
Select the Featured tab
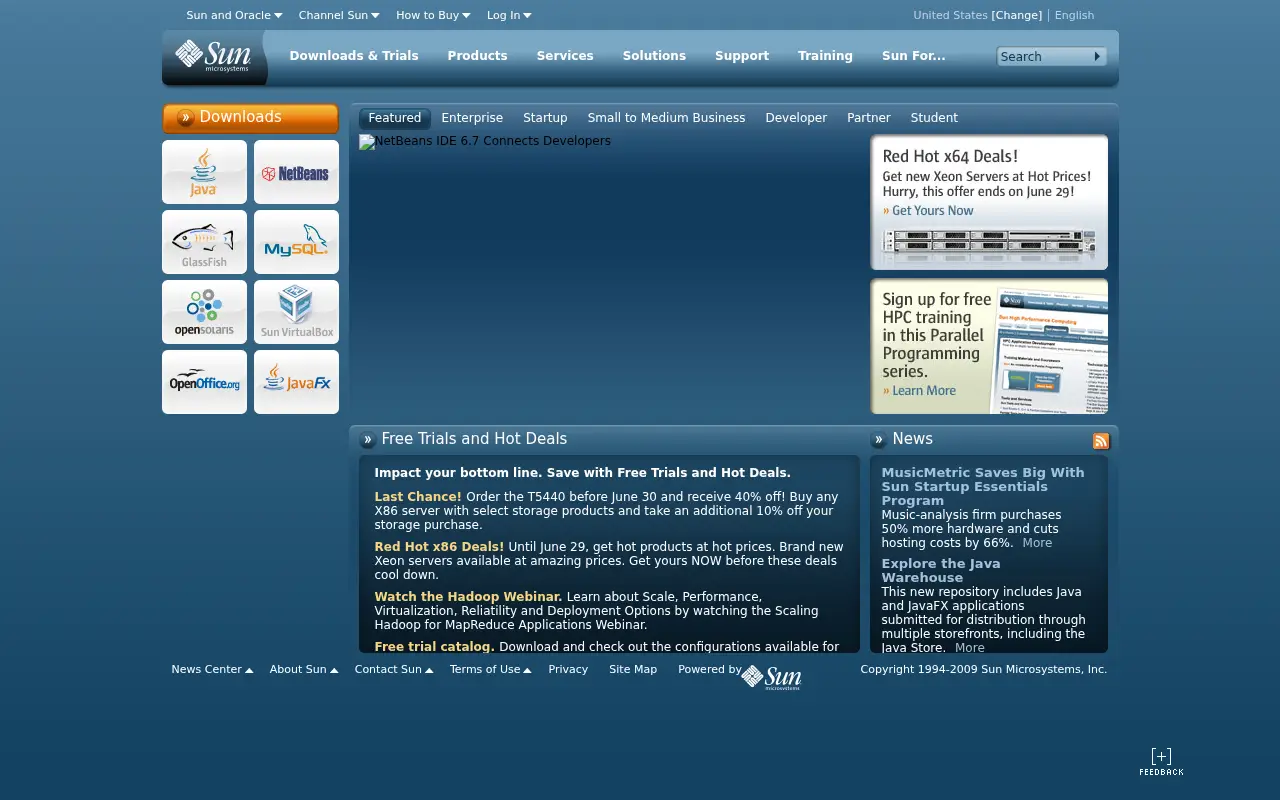coord(395,118)
